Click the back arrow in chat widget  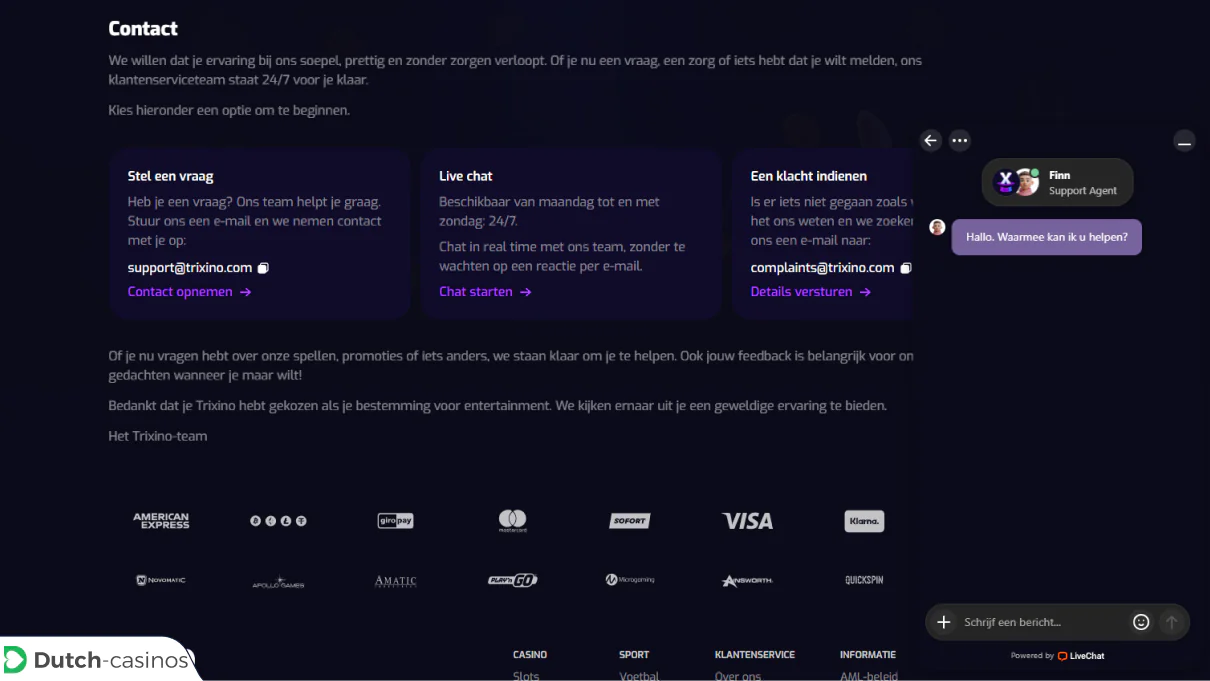pos(931,141)
